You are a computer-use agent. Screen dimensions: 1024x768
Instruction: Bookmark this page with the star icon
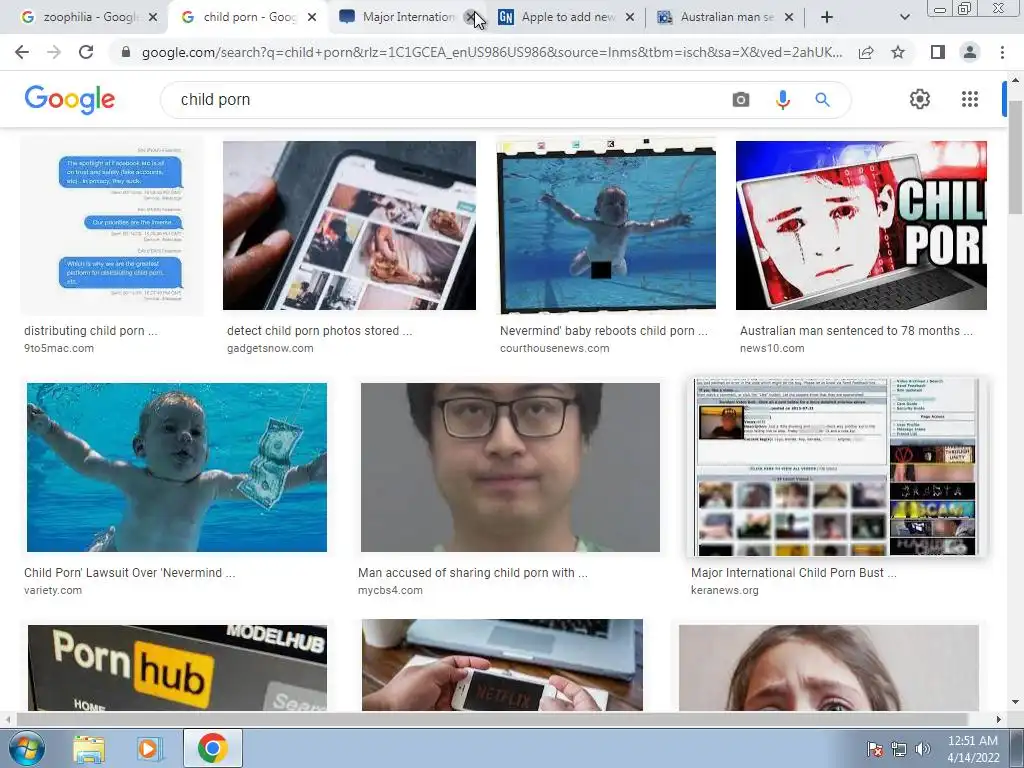point(898,52)
